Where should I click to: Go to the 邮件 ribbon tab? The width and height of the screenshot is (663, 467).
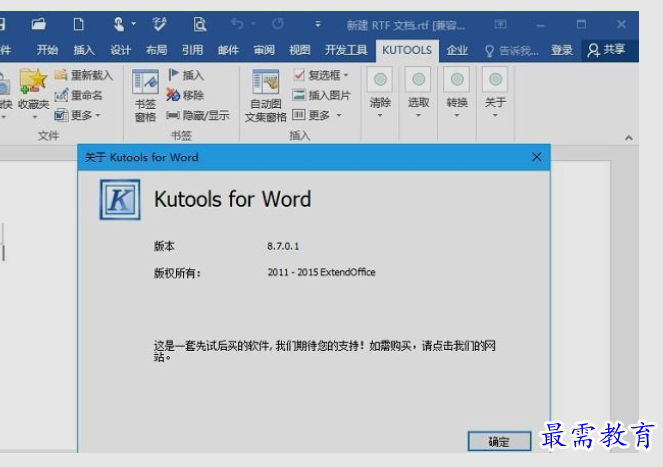[228, 50]
